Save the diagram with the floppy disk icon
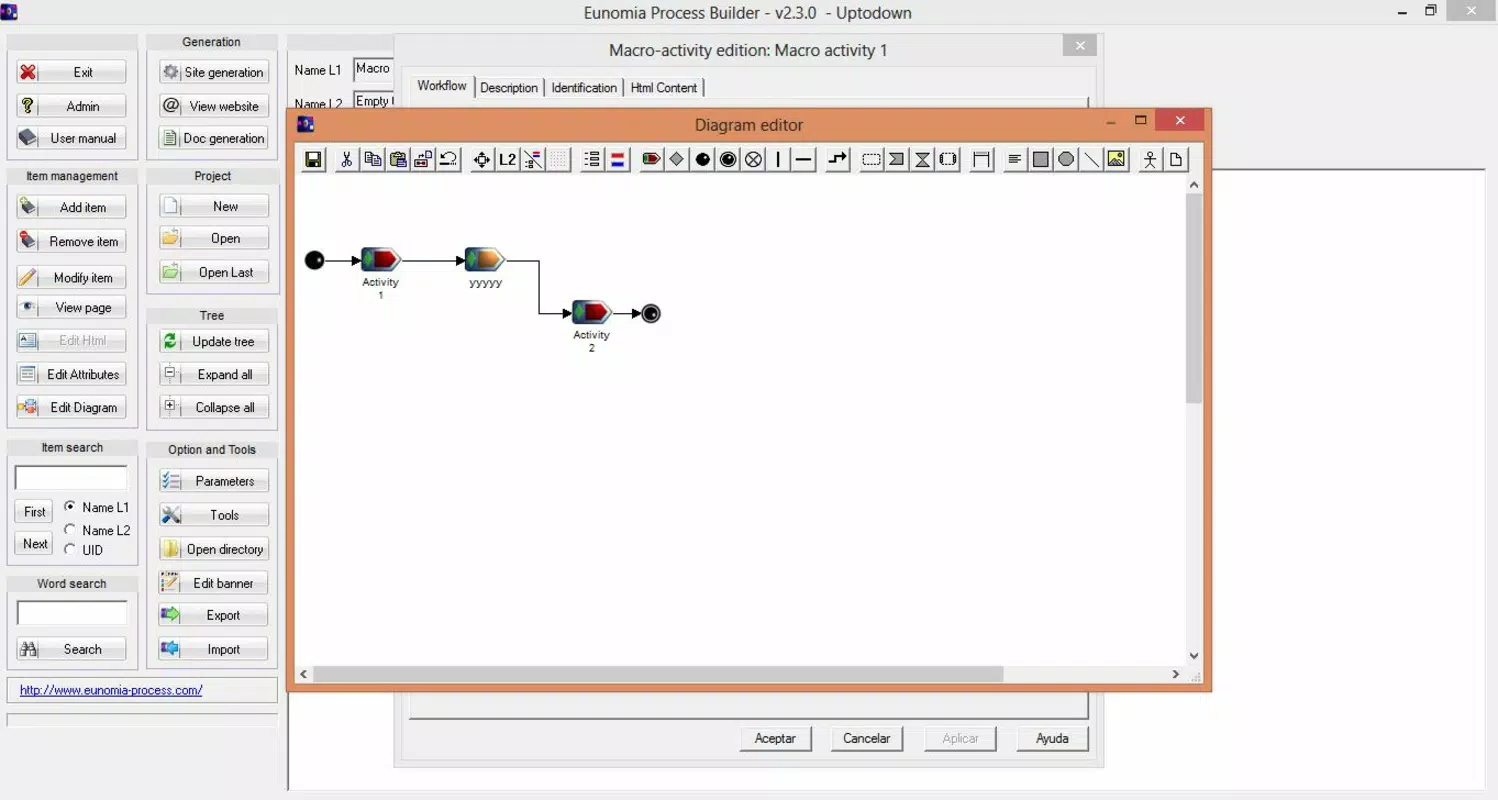This screenshot has width=1498, height=800. 314,159
